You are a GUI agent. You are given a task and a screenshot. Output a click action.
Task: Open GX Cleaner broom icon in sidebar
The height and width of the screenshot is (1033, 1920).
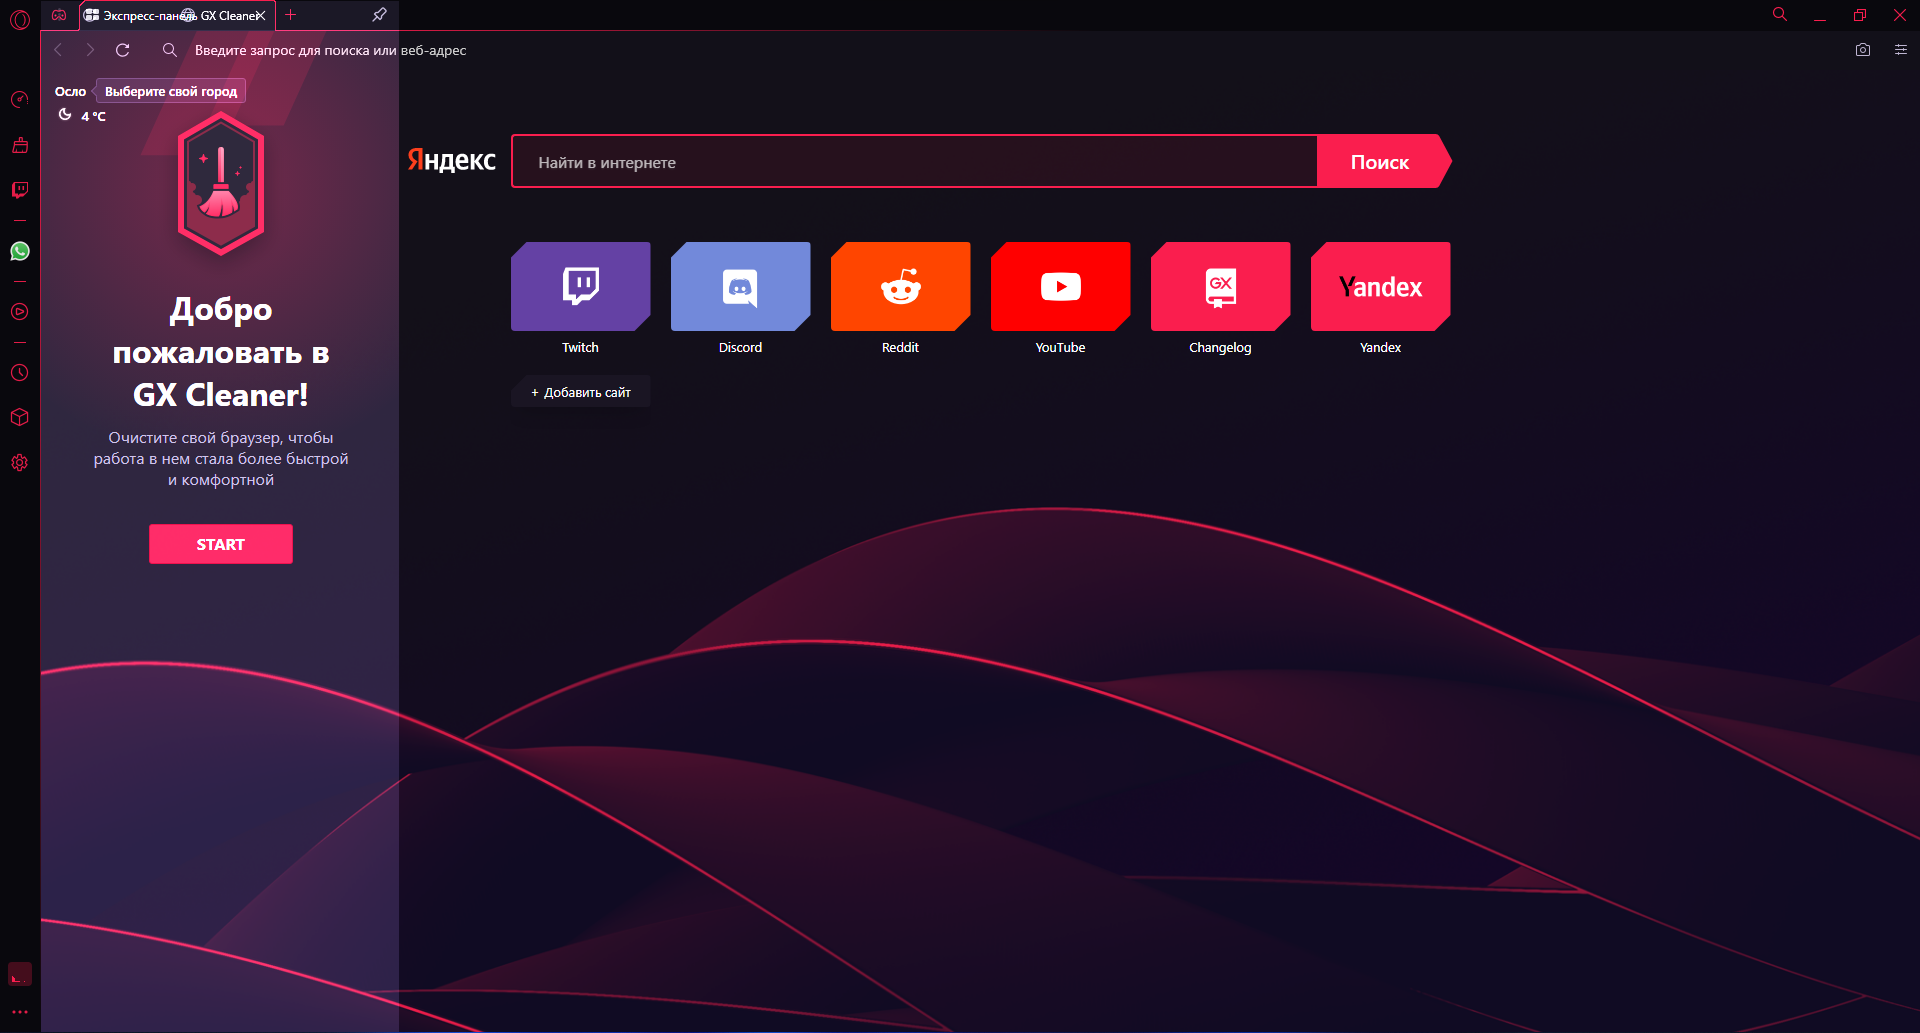20,145
